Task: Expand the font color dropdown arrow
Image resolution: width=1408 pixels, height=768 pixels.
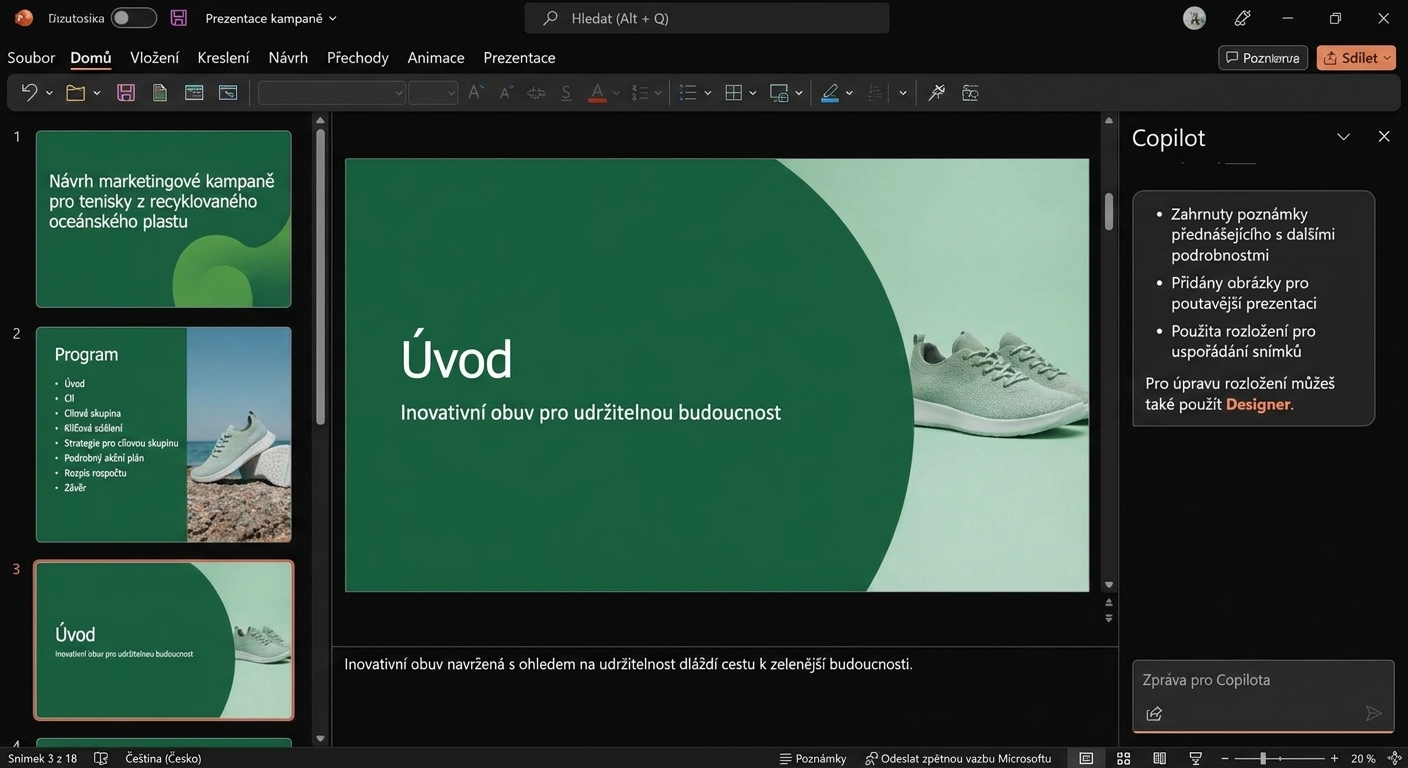Action: (616, 93)
